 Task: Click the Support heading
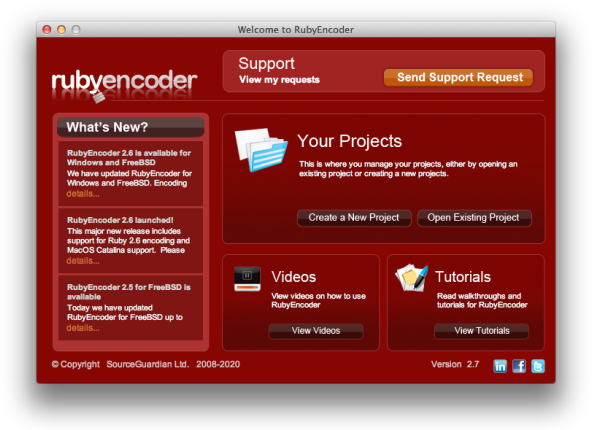pos(266,64)
